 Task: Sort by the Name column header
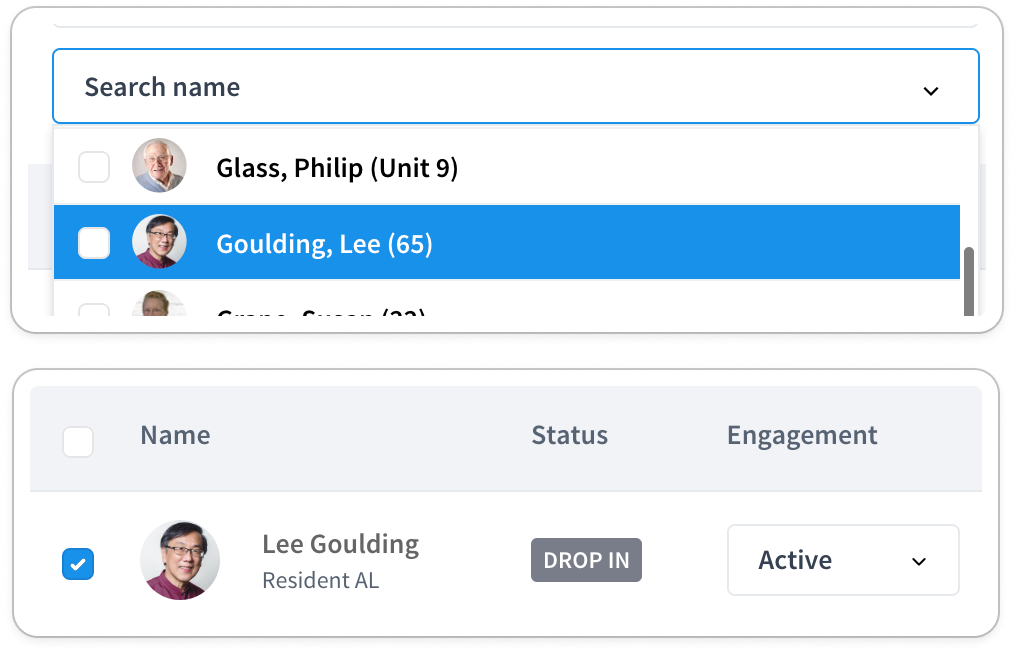175,435
